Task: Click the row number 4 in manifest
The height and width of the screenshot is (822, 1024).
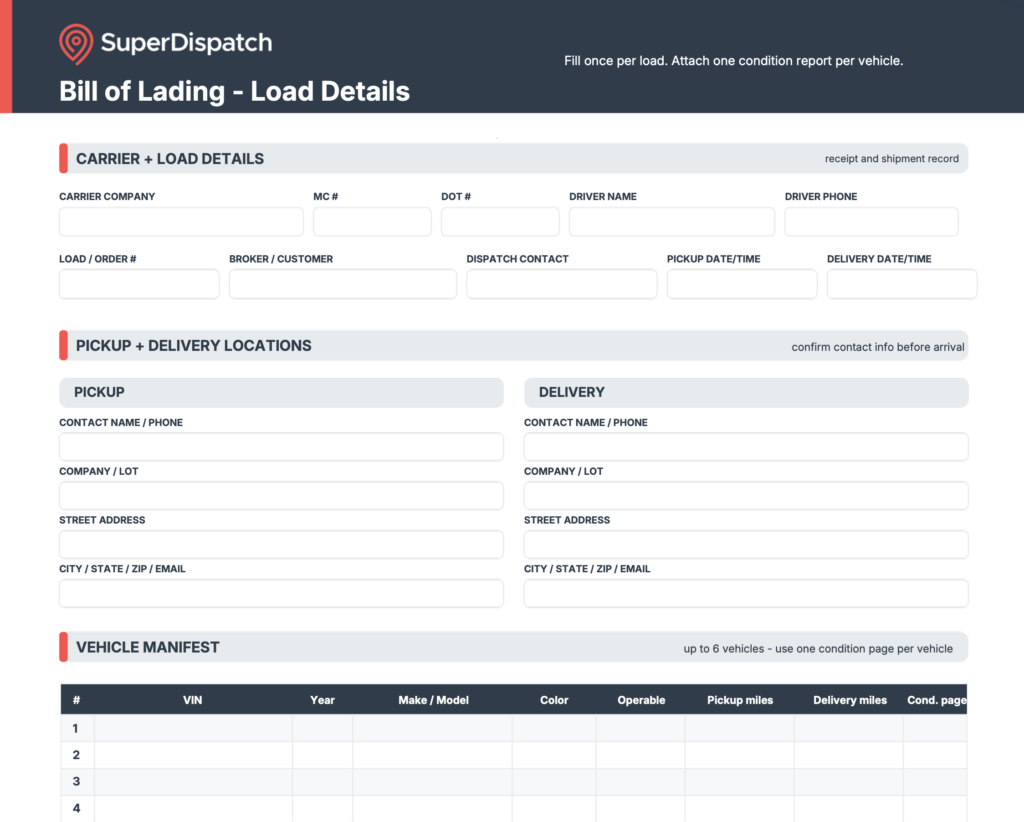Action: click(x=76, y=808)
